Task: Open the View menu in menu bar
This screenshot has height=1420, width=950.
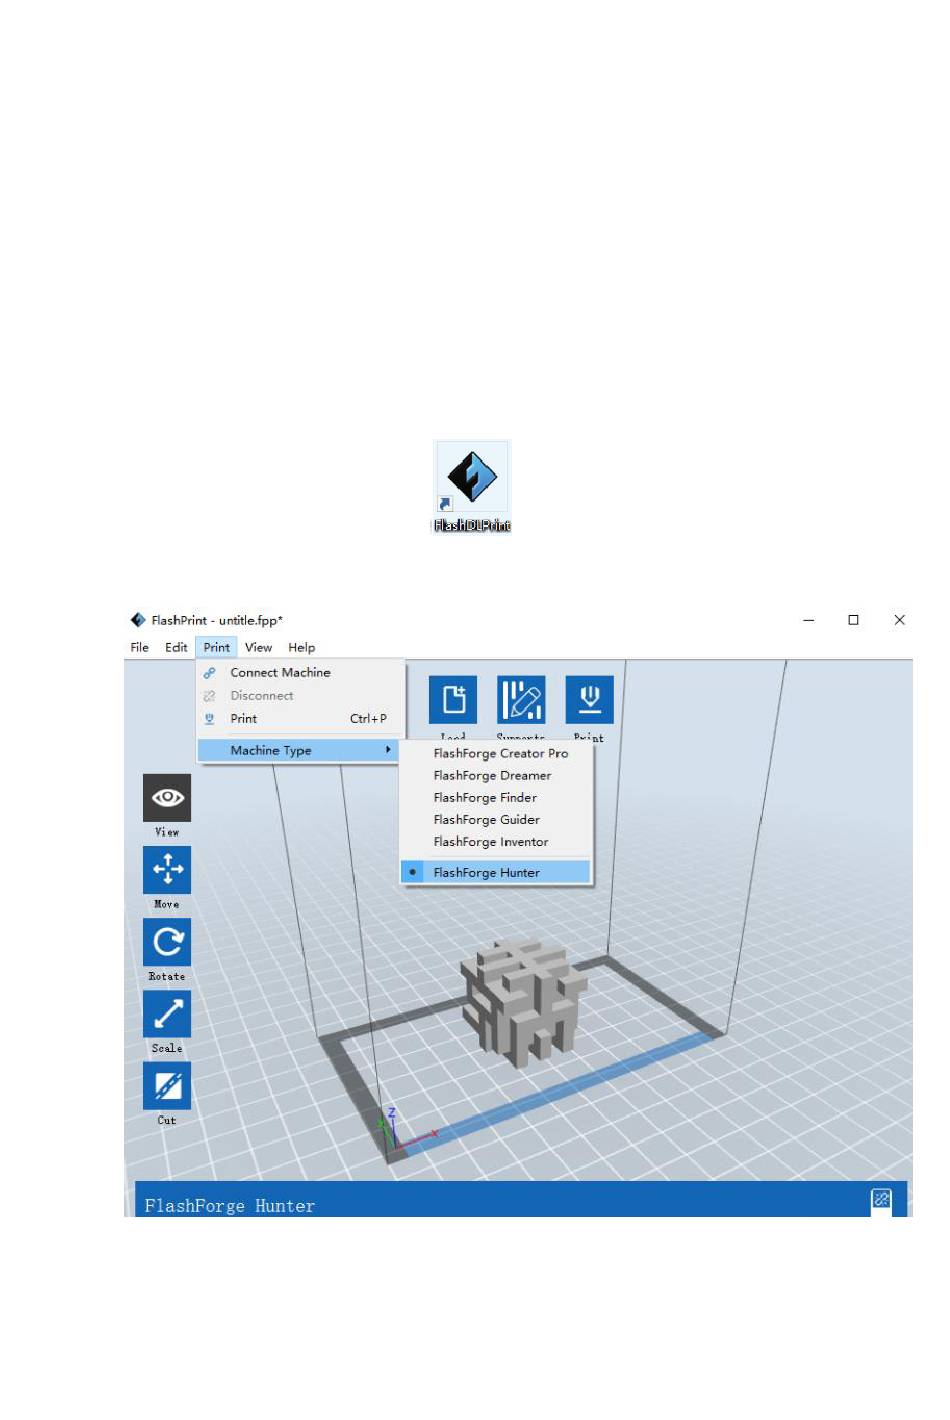Action: [x=258, y=647]
